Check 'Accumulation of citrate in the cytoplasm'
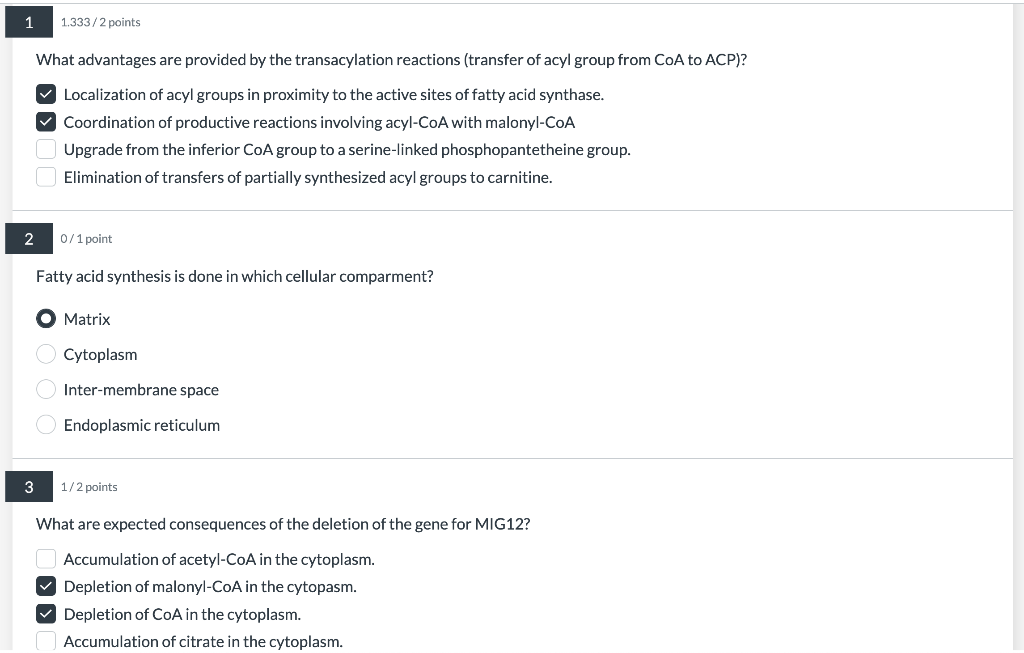This screenshot has height=653, width=1024. coord(46,640)
